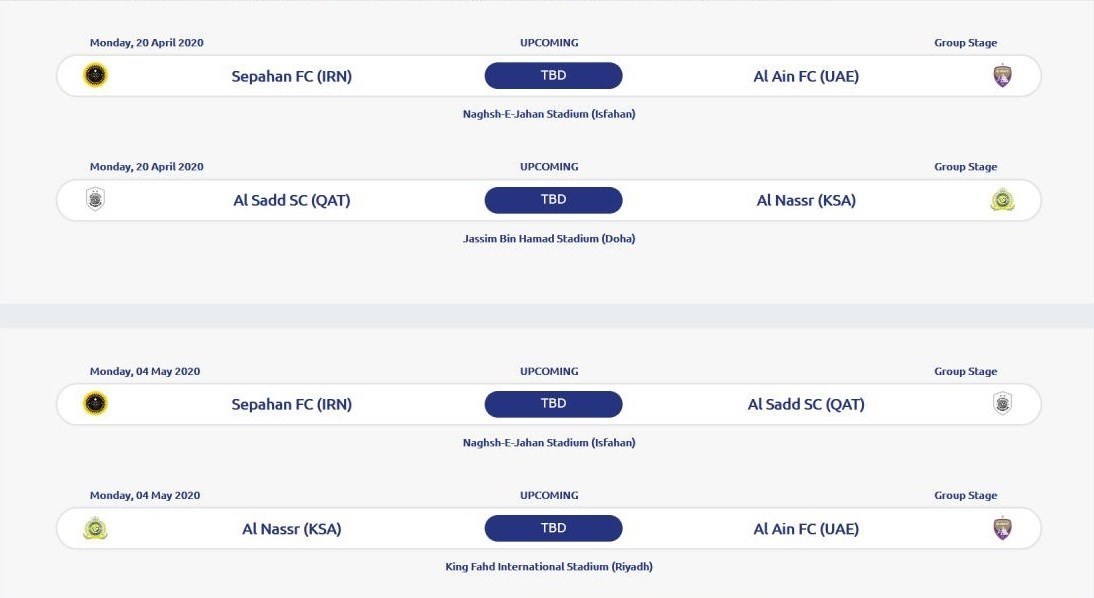Screen dimensions: 1094x598
Task: Select Al Ain FC (UAE) away name, 20 April
Action: [x=806, y=76]
